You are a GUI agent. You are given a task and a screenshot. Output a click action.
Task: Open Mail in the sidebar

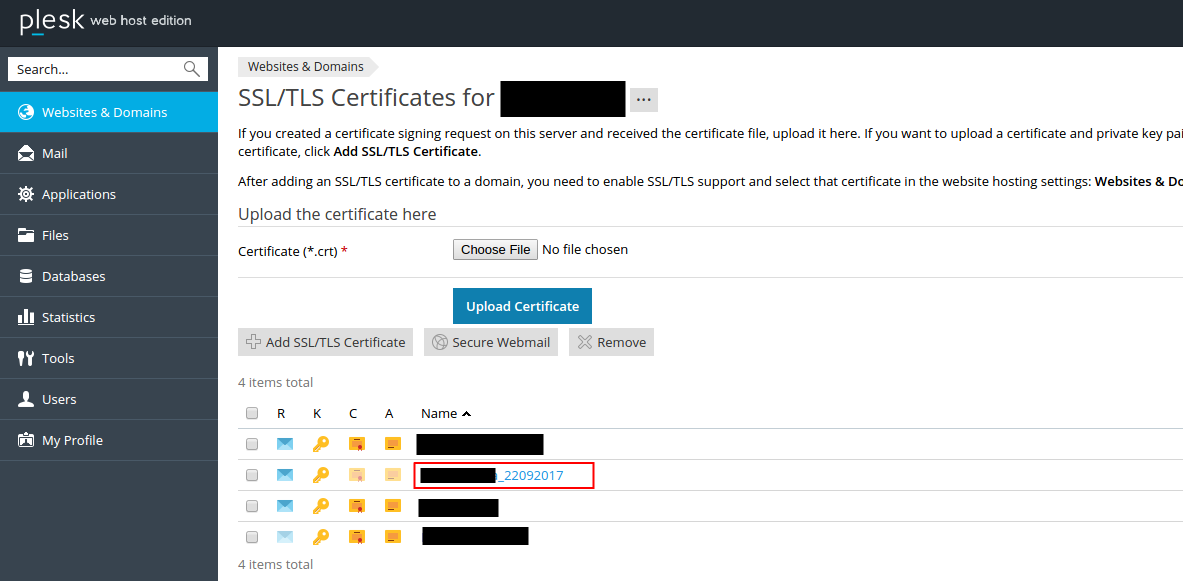point(55,153)
